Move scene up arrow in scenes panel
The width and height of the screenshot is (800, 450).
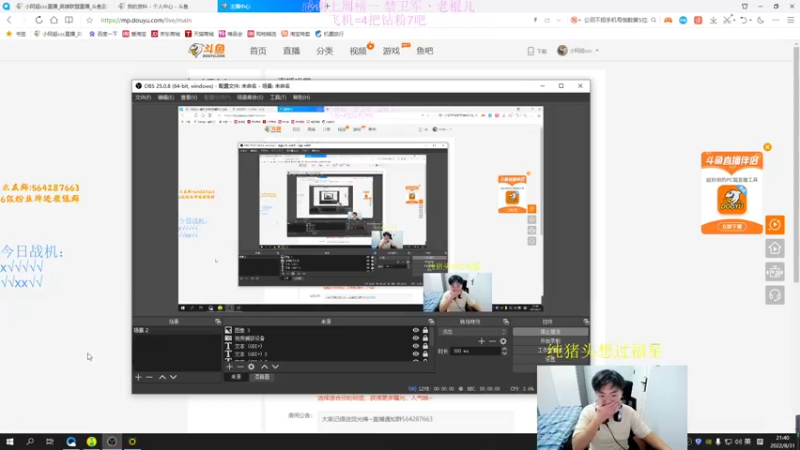[x=162, y=377]
